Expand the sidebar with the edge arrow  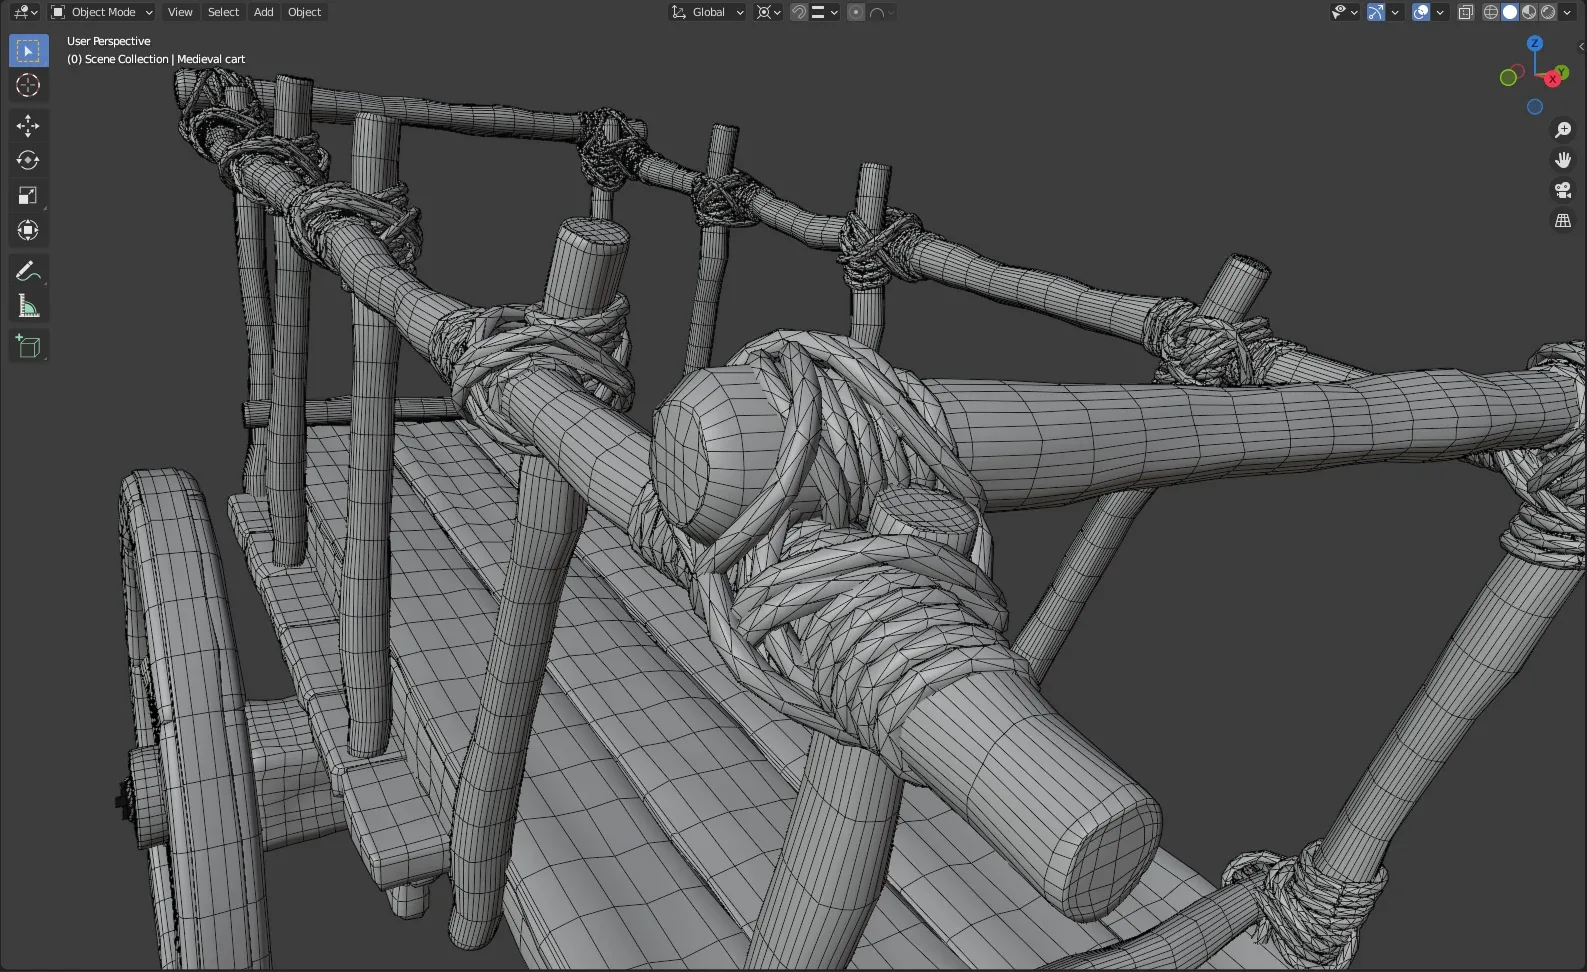pos(1581,46)
